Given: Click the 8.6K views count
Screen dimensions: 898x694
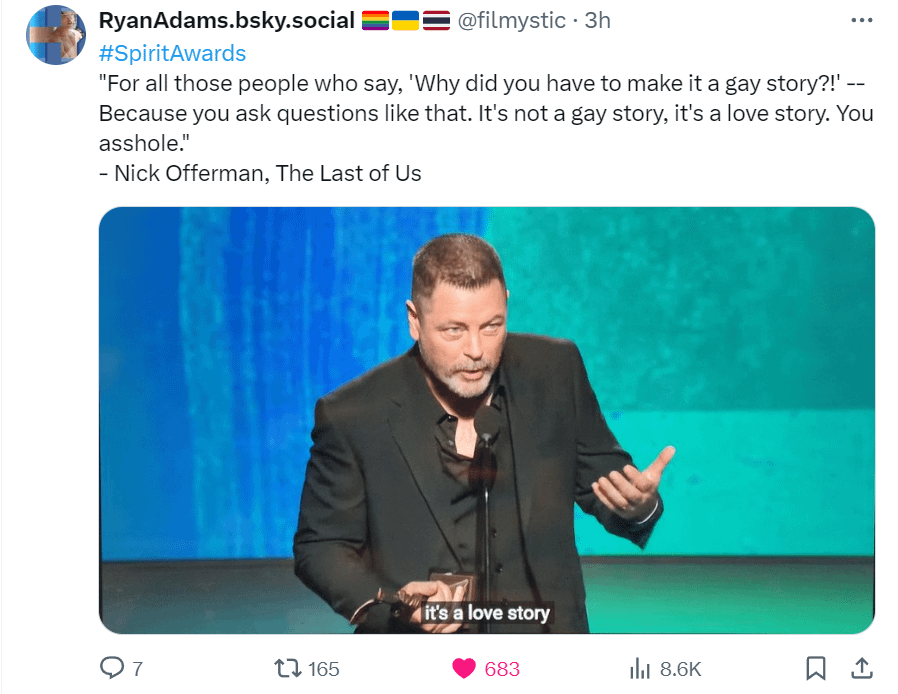Looking at the screenshot, I should (681, 669).
